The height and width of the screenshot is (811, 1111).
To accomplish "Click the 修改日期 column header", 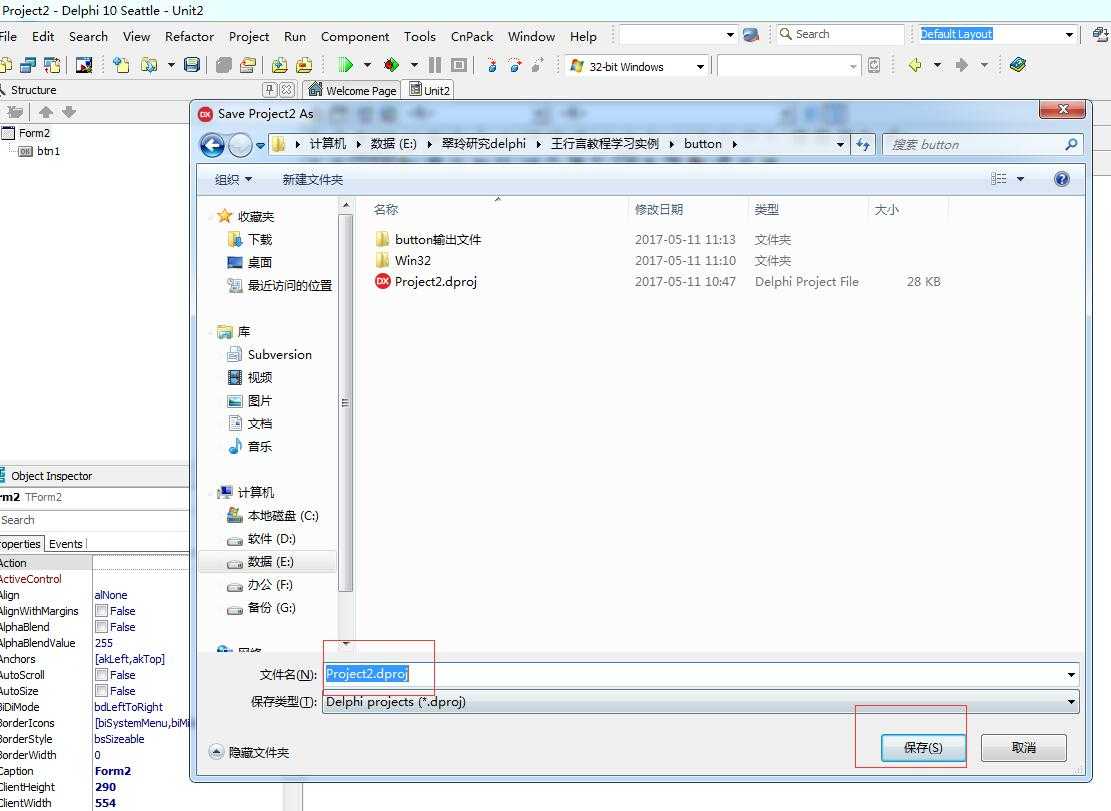I will [659, 210].
